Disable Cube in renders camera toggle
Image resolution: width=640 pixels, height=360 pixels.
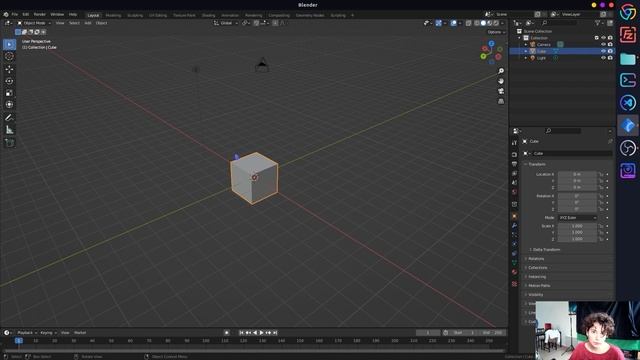click(x=610, y=51)
